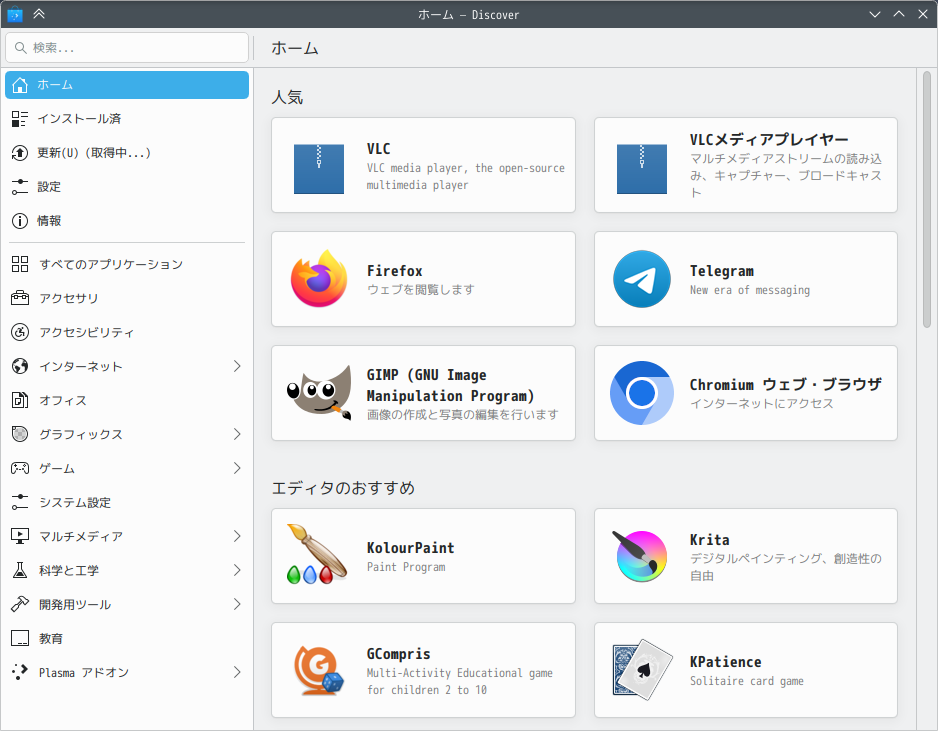The image size is (938, 731).
Task: Click the Chromium logo icon
Action: [x=642, y=393]
